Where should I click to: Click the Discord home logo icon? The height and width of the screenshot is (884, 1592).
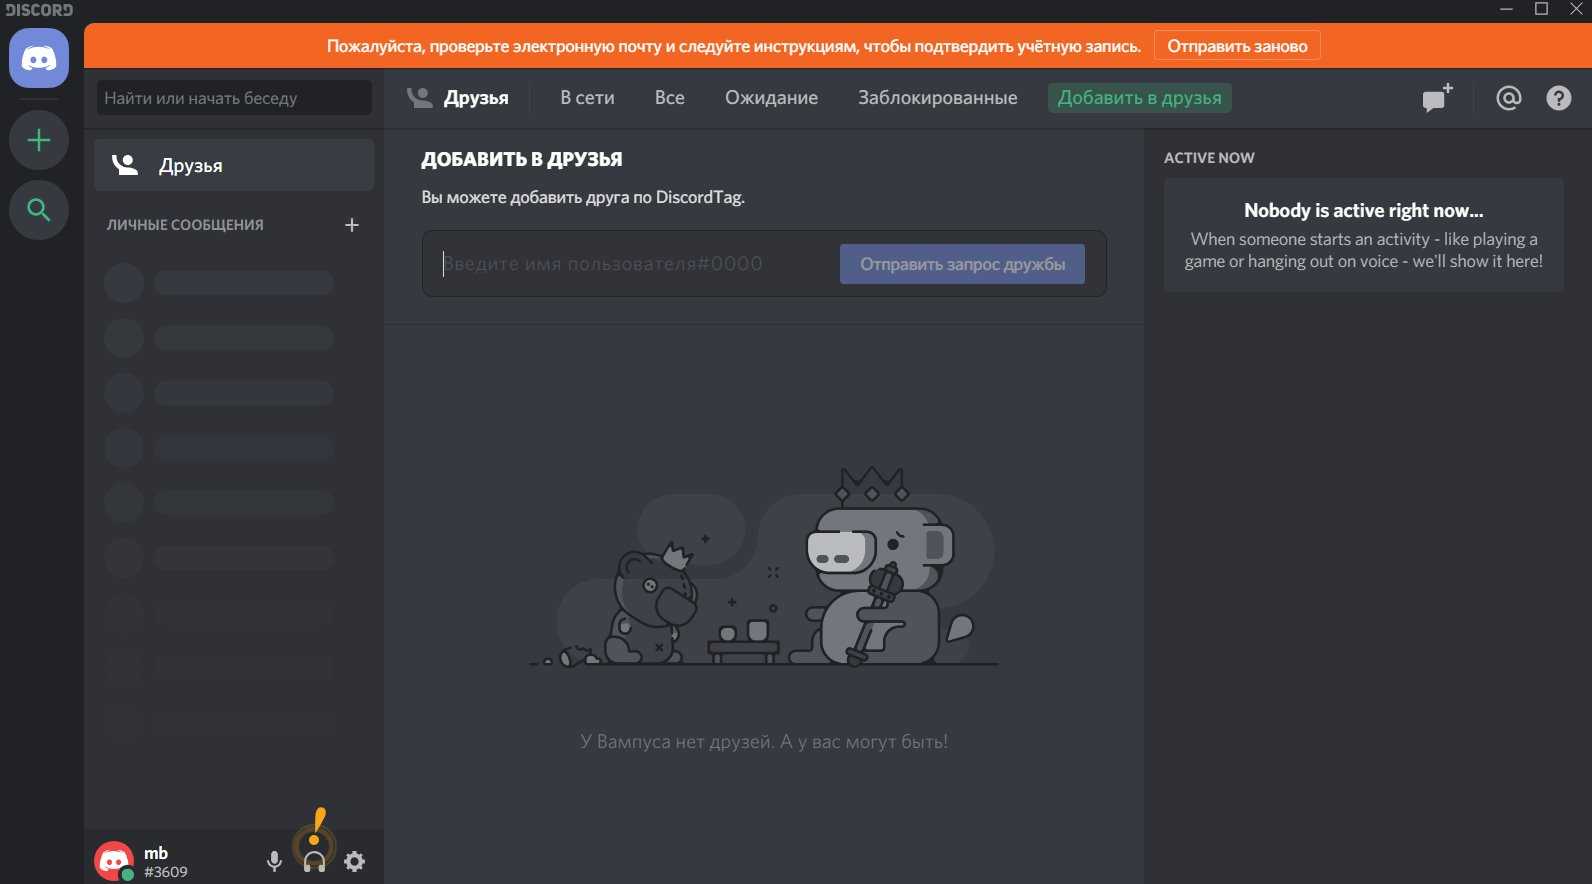39,59
